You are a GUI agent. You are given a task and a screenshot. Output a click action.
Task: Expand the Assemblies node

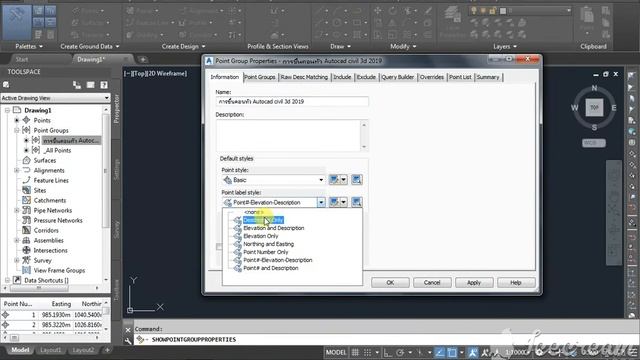click(17, 240)
